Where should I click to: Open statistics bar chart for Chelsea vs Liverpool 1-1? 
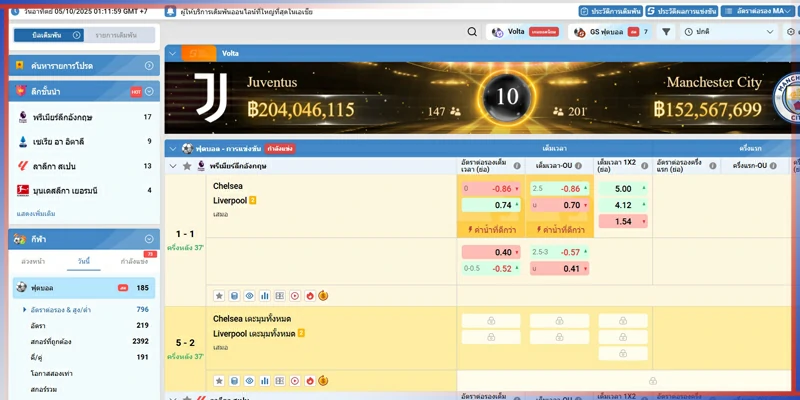pyautogui.click(x=265, y=296)
